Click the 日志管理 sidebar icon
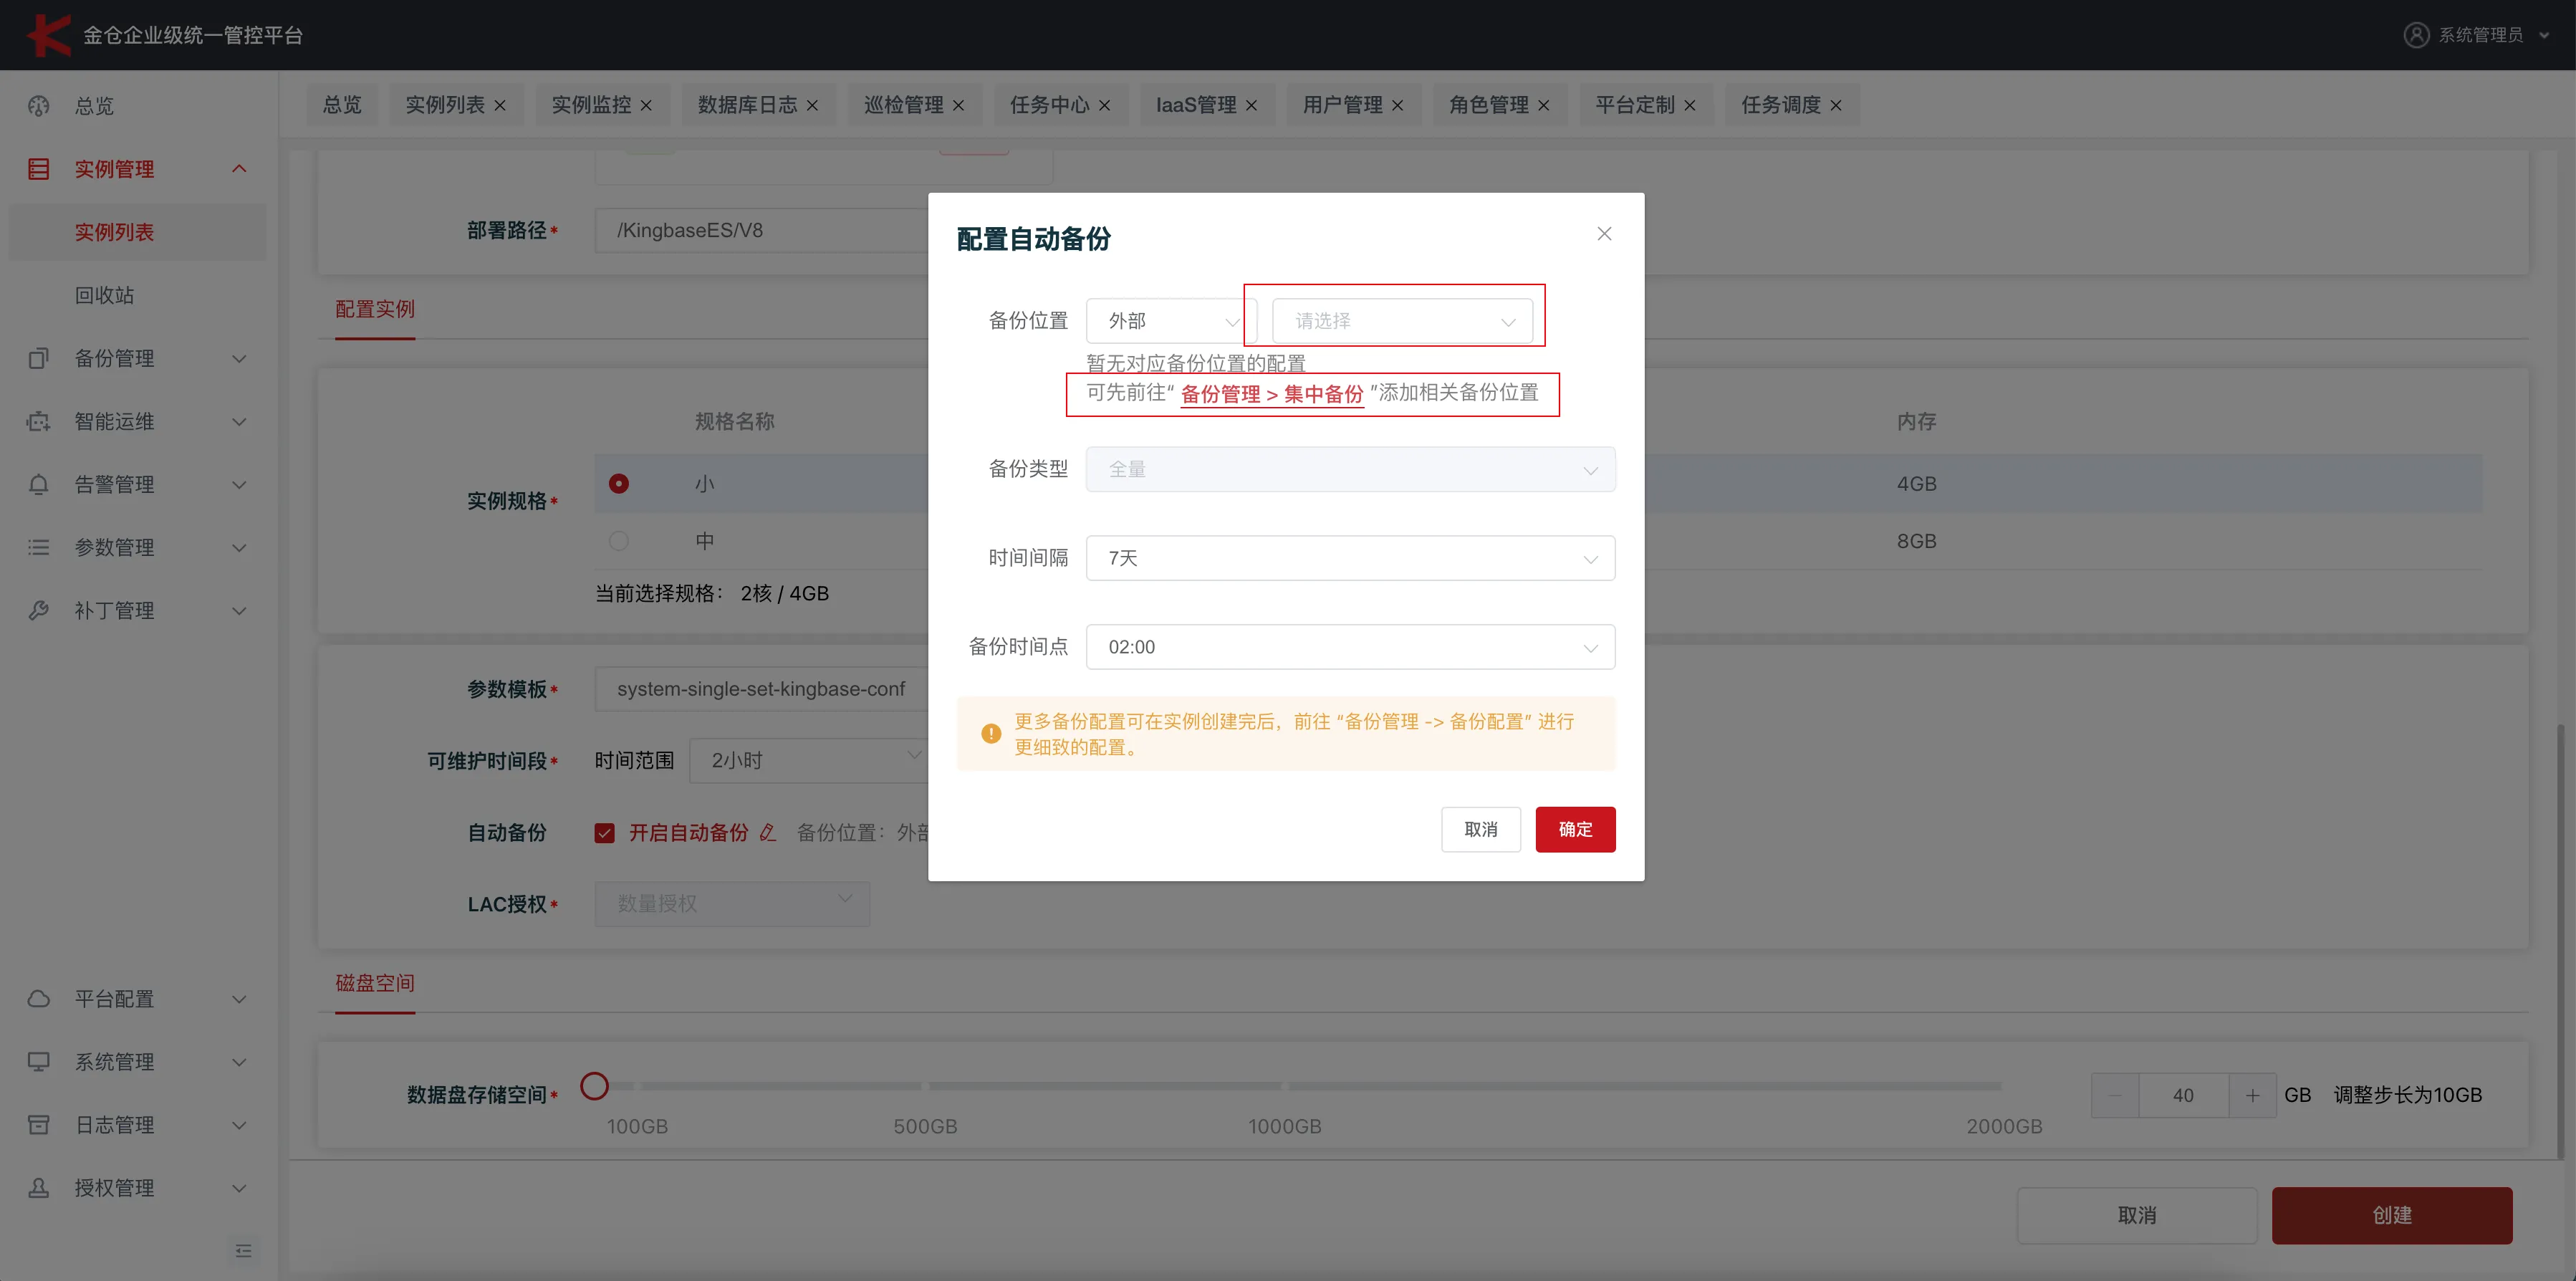Image resolution: width=2576 pixels, height=1281 pixels. [x=38, y=1124]
